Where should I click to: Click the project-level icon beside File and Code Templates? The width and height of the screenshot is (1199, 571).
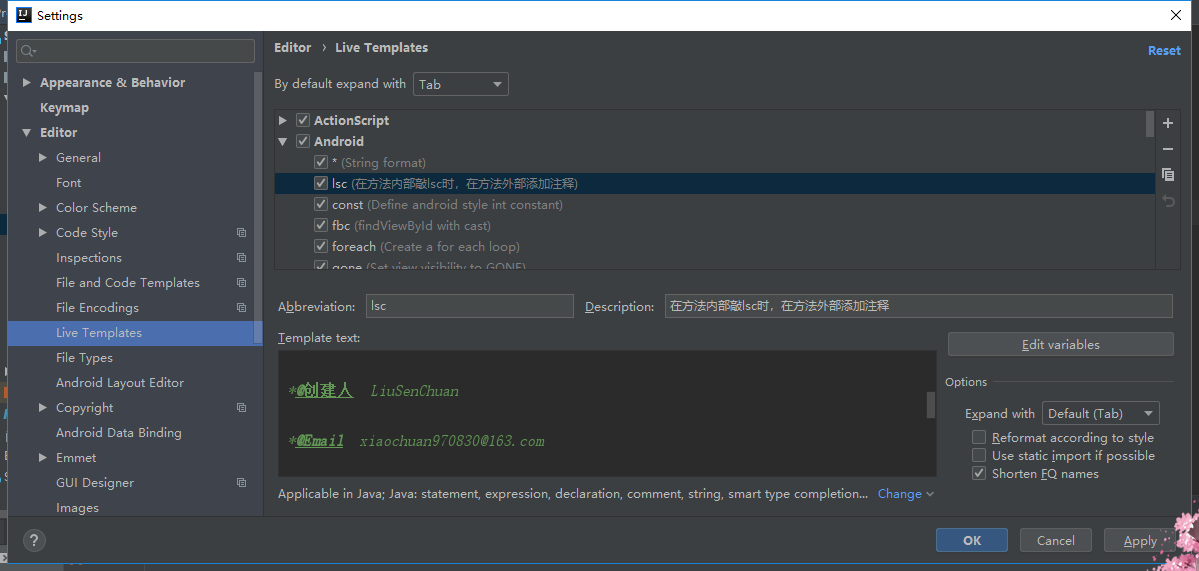[242, 283]
